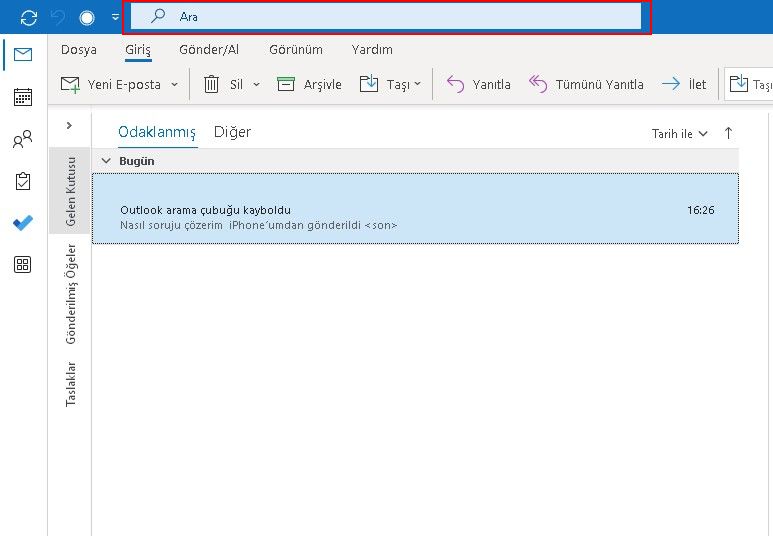773x536 pixels.
Task: Open the More Apps grid icon
Action: 22,265
